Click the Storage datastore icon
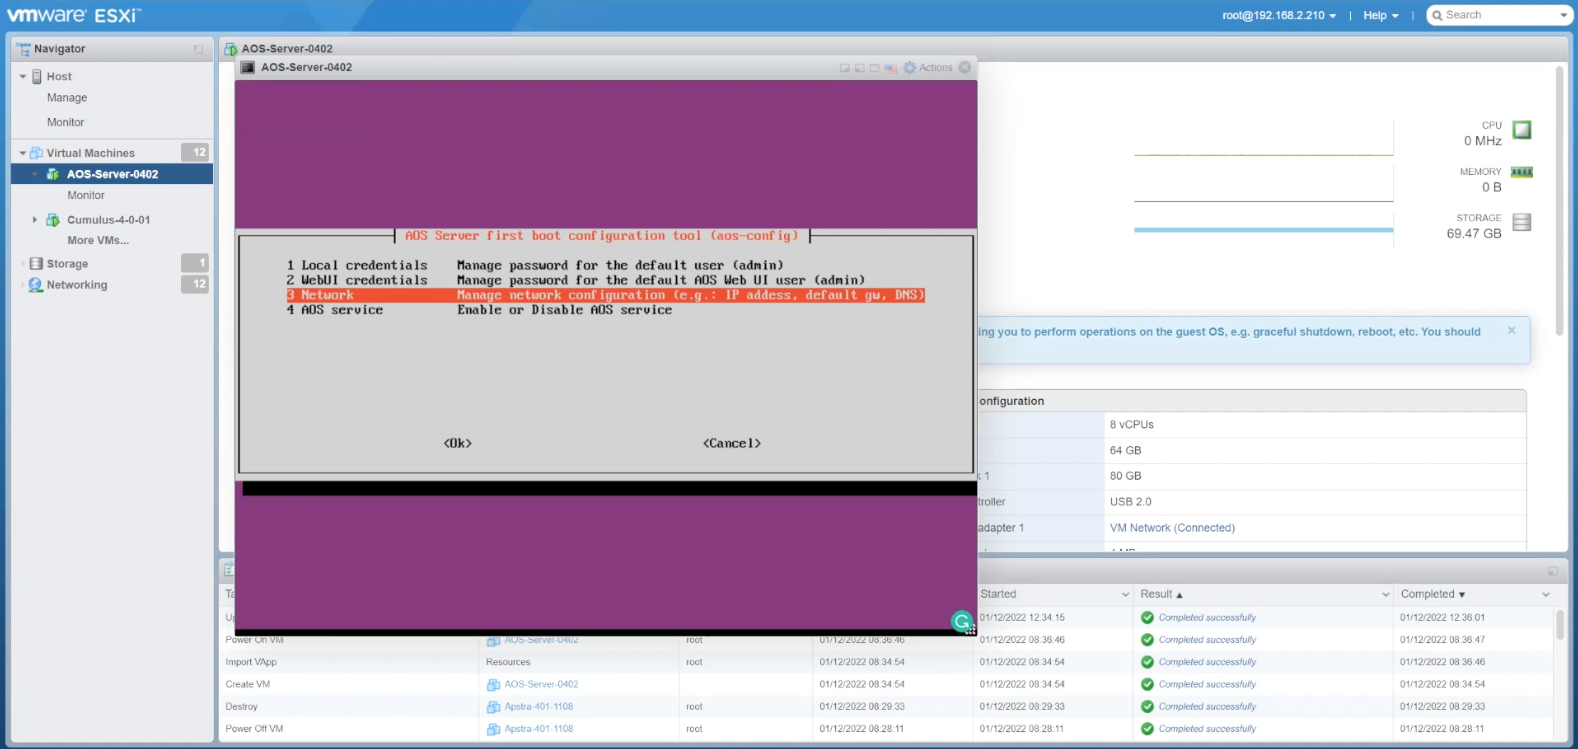Viewport: 1578px width, 749px height. pos(37,264)
